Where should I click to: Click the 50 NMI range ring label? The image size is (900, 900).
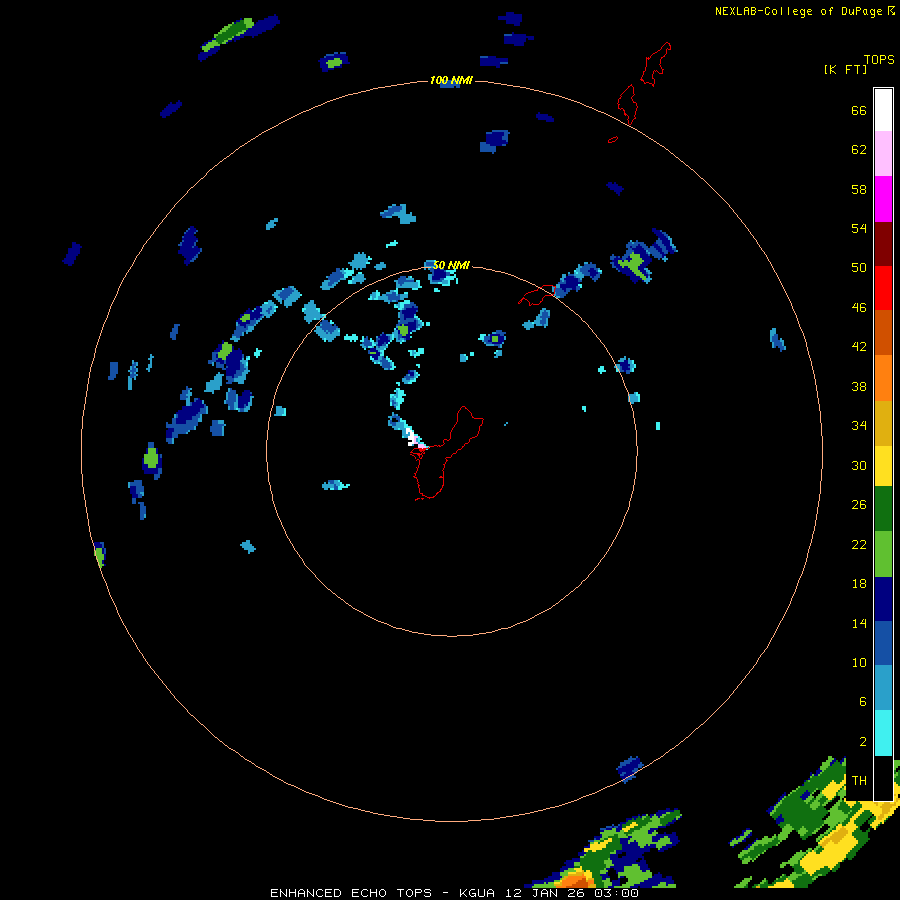(451, 265)
